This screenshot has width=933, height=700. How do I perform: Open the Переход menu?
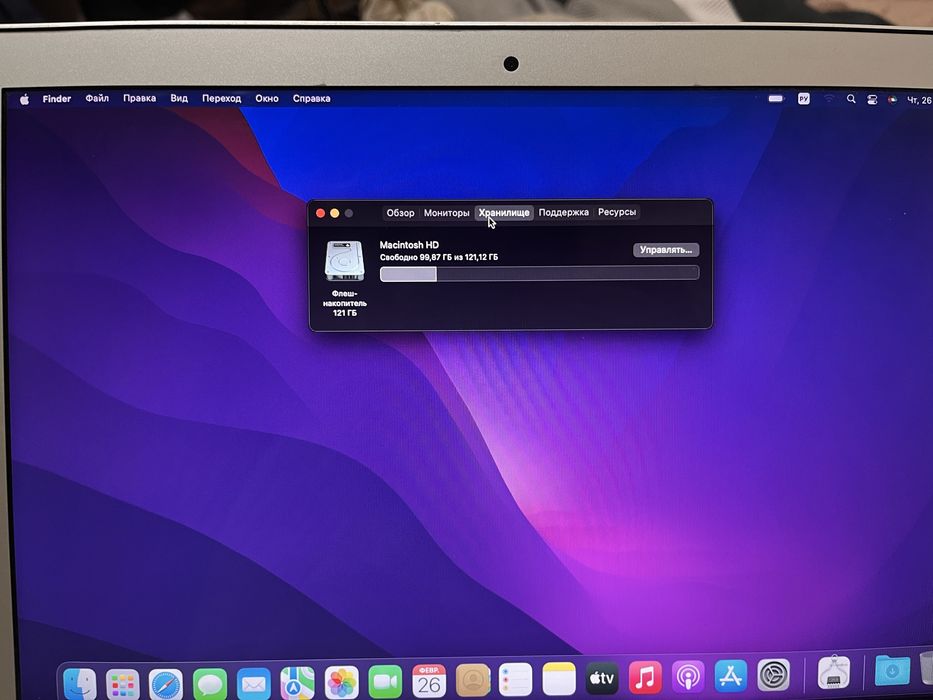click(221, 99)
